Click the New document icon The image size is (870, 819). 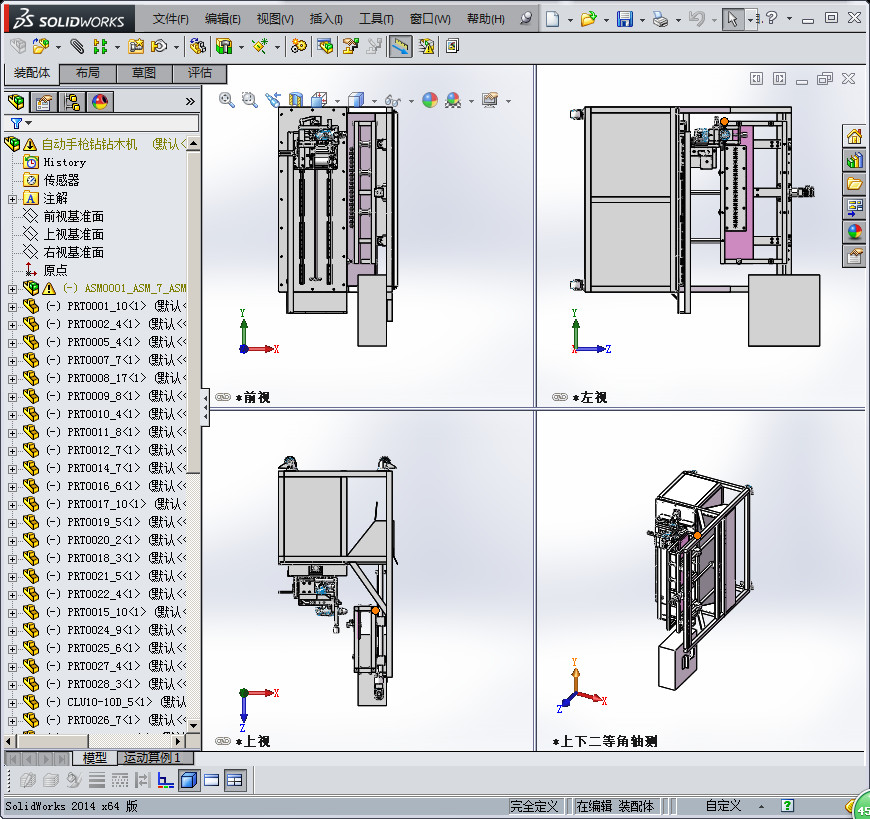point(553,19)
